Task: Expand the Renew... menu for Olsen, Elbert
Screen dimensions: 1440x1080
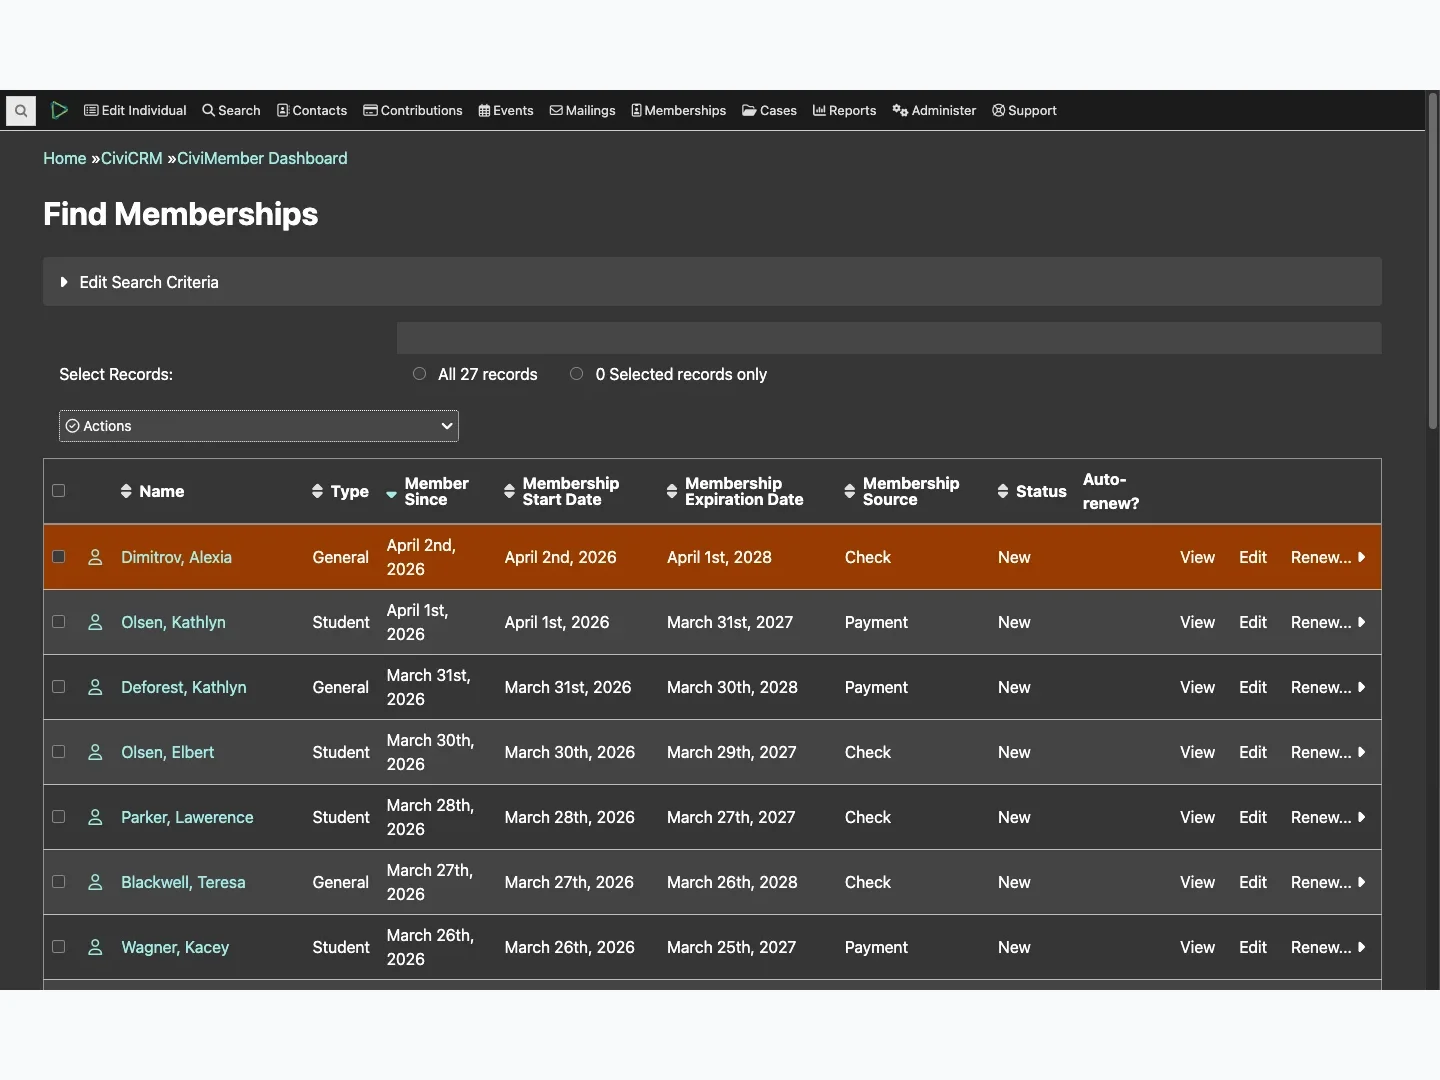Action: pyautogui.click(x=1328, y=752)
